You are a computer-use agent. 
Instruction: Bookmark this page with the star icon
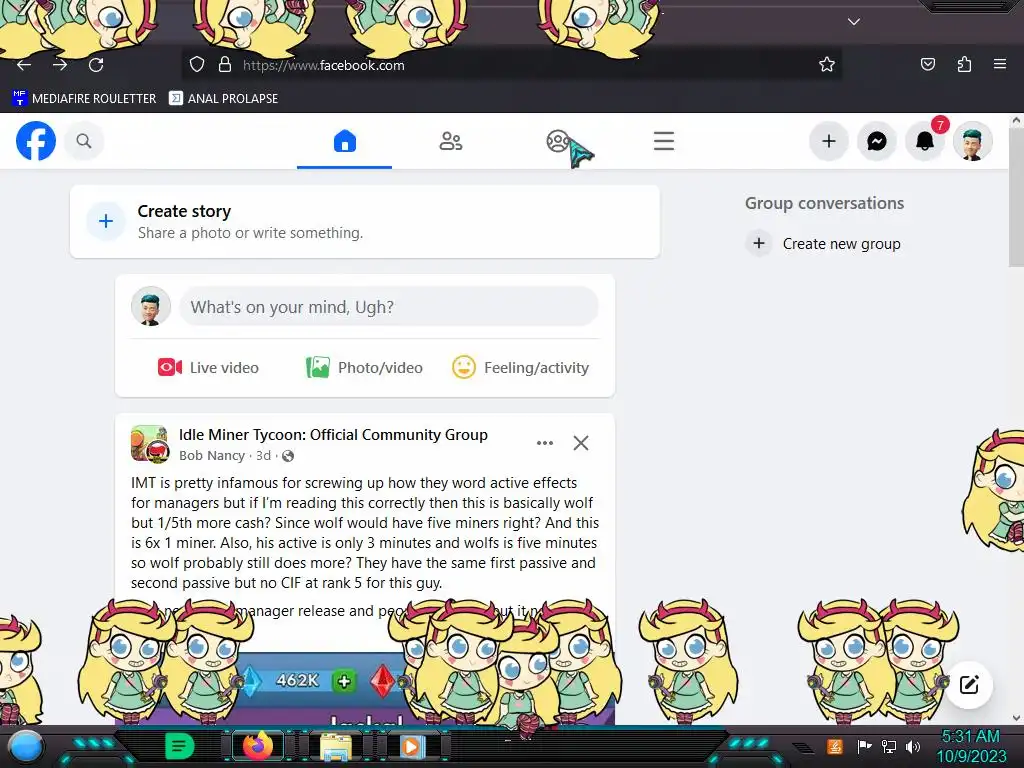[x=827, y=65]
